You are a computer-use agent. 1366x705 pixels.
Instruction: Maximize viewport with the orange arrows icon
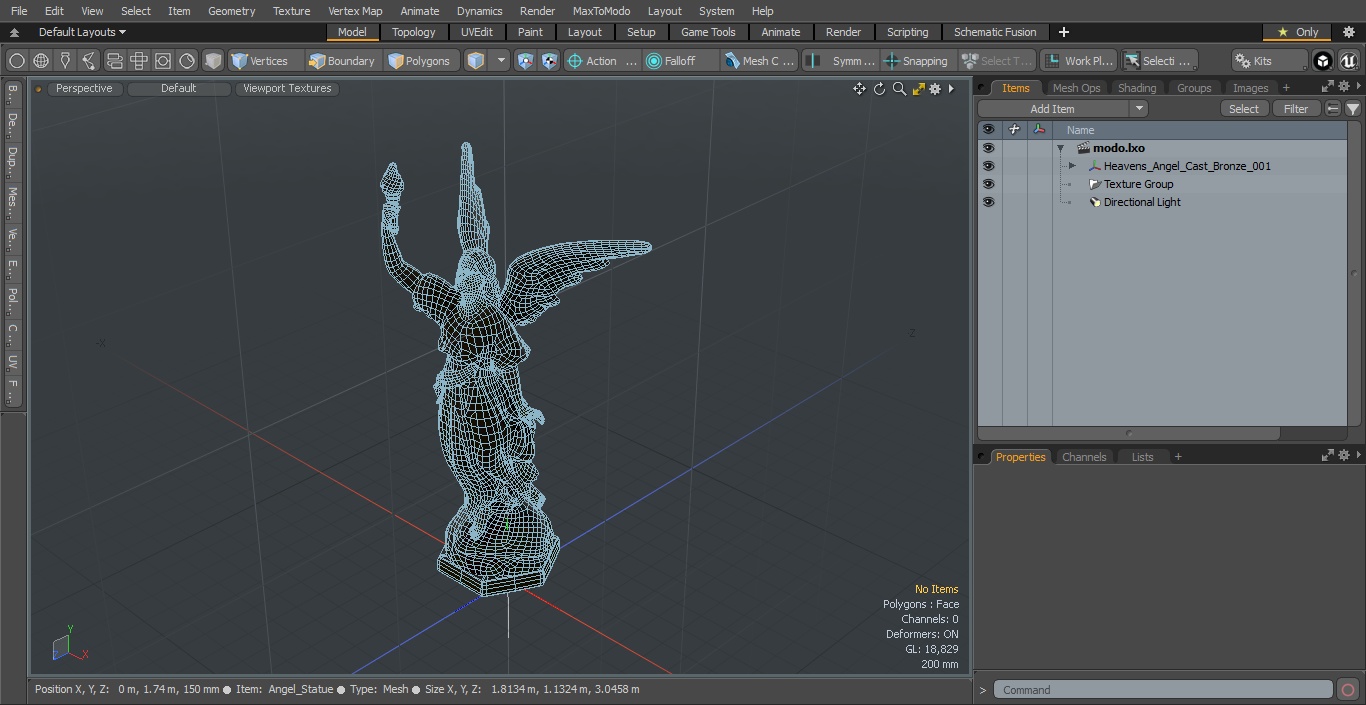pyautogui.click(x=918, y=89)
